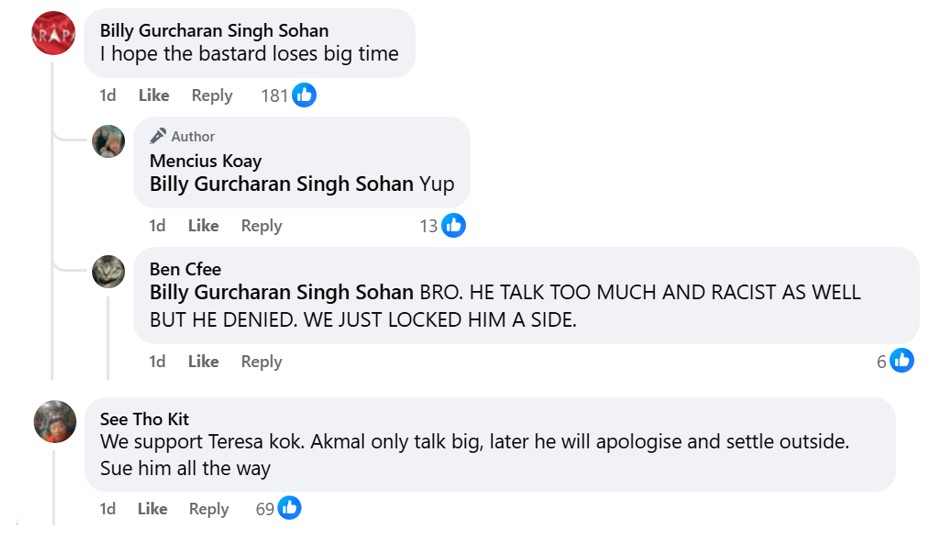Open reactions with 13 likes on Mencius's reply
This screenshot has height=549, width=937.
453,225
